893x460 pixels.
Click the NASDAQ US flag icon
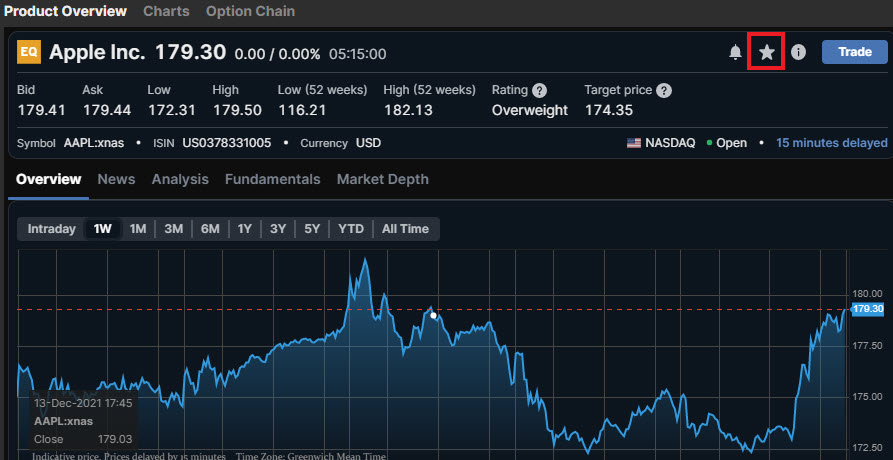(x=634, y=143)
